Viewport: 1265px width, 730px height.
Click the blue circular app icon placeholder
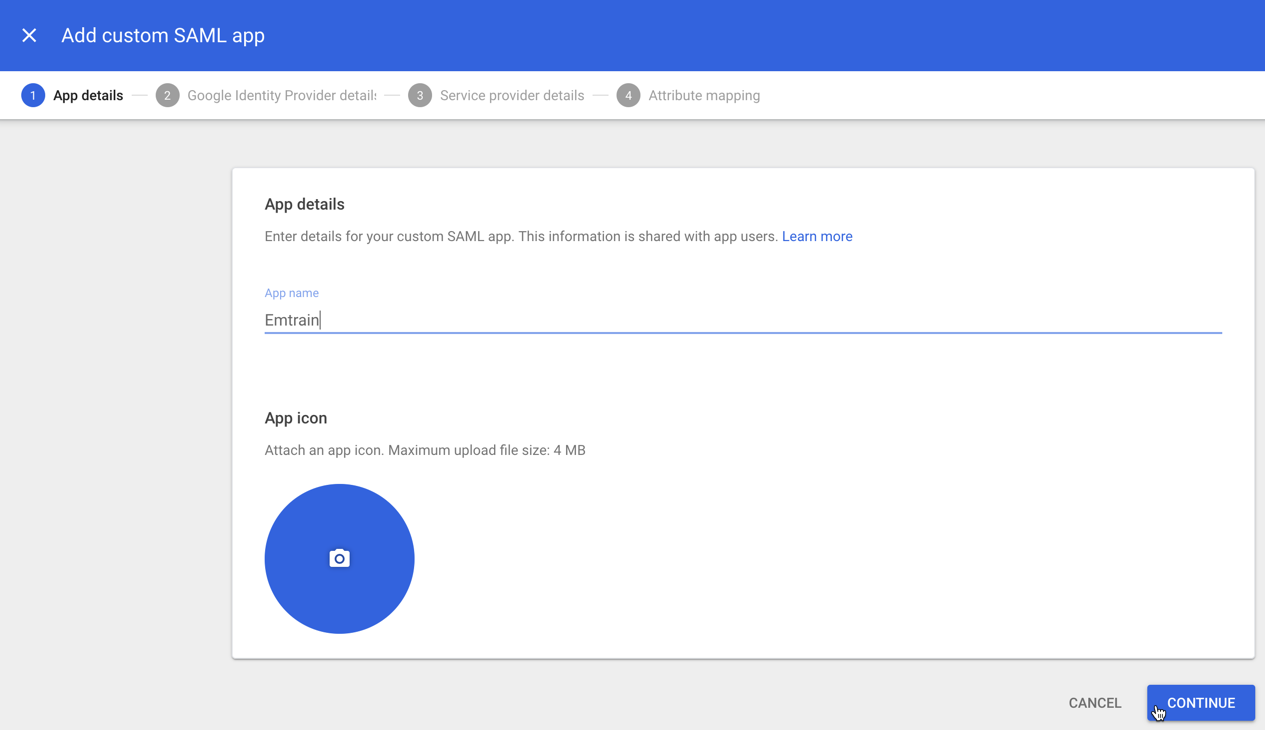tap(339, 558)
